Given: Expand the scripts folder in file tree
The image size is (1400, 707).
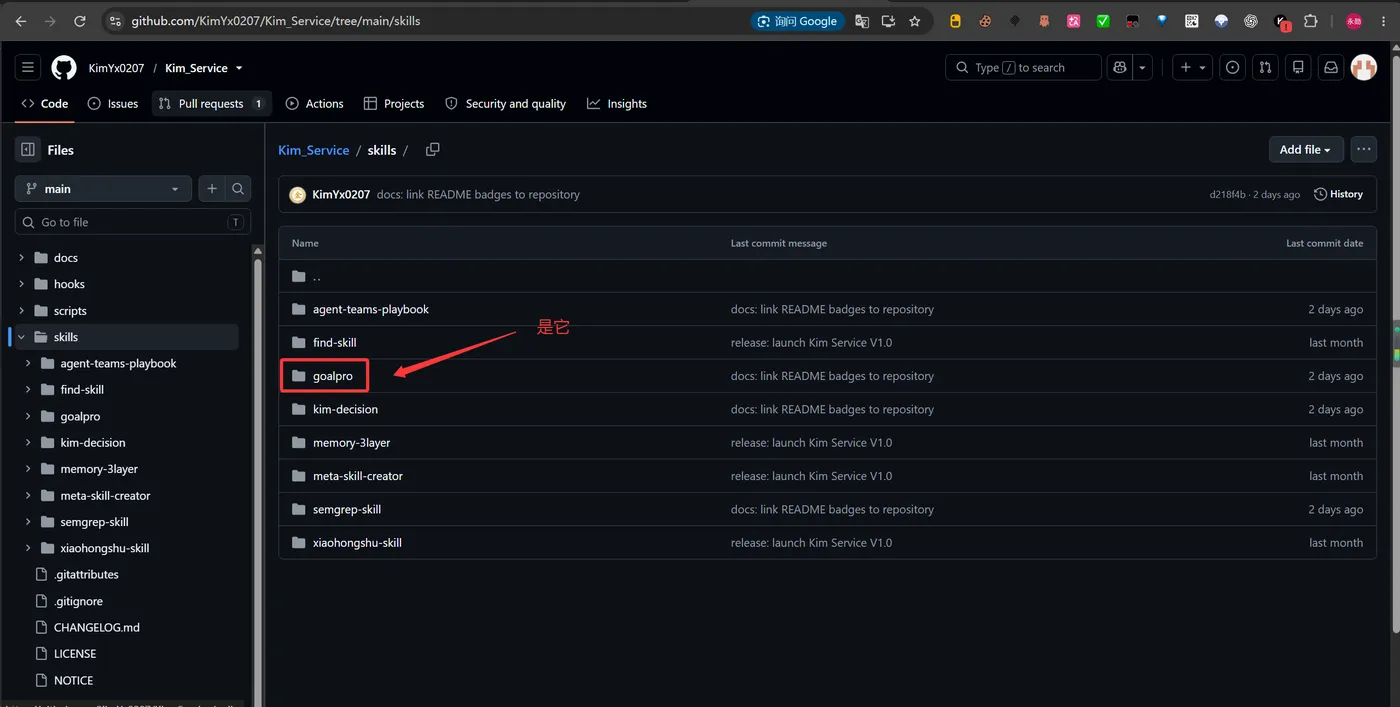Looking at the screenshot, I should [22, 311].
